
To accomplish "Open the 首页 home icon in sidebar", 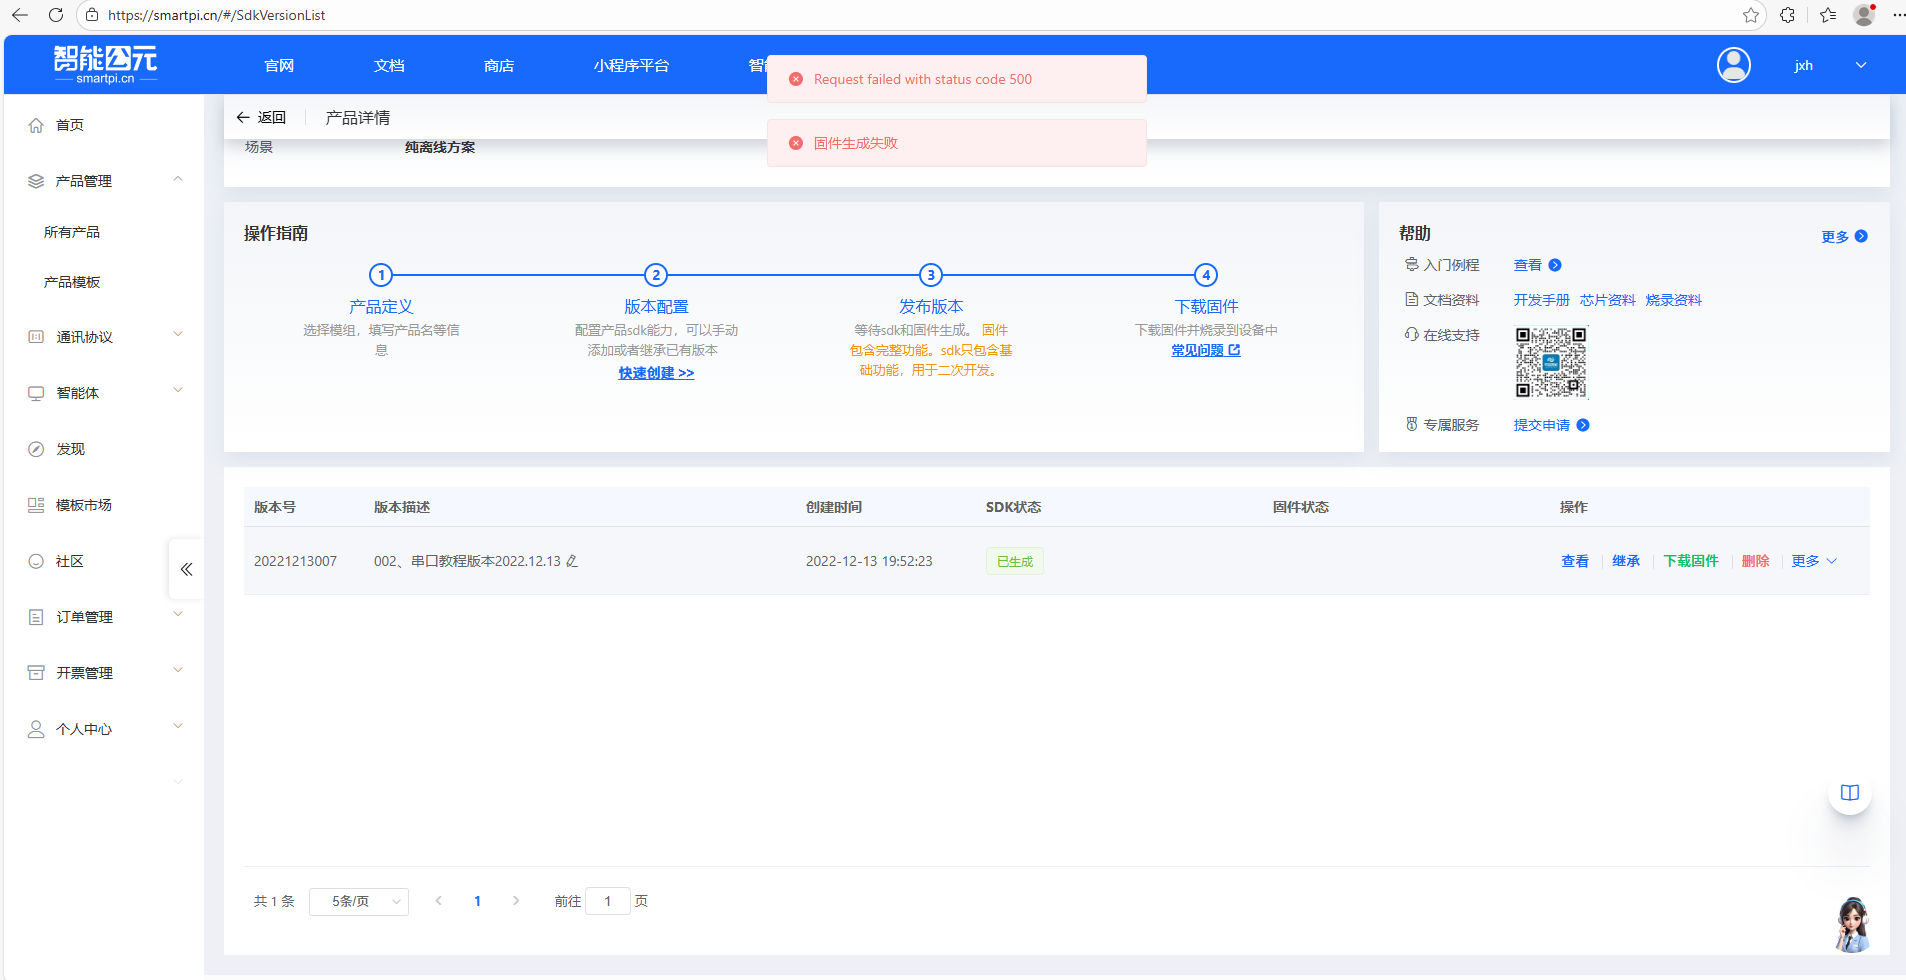I will tap(36, 124).
